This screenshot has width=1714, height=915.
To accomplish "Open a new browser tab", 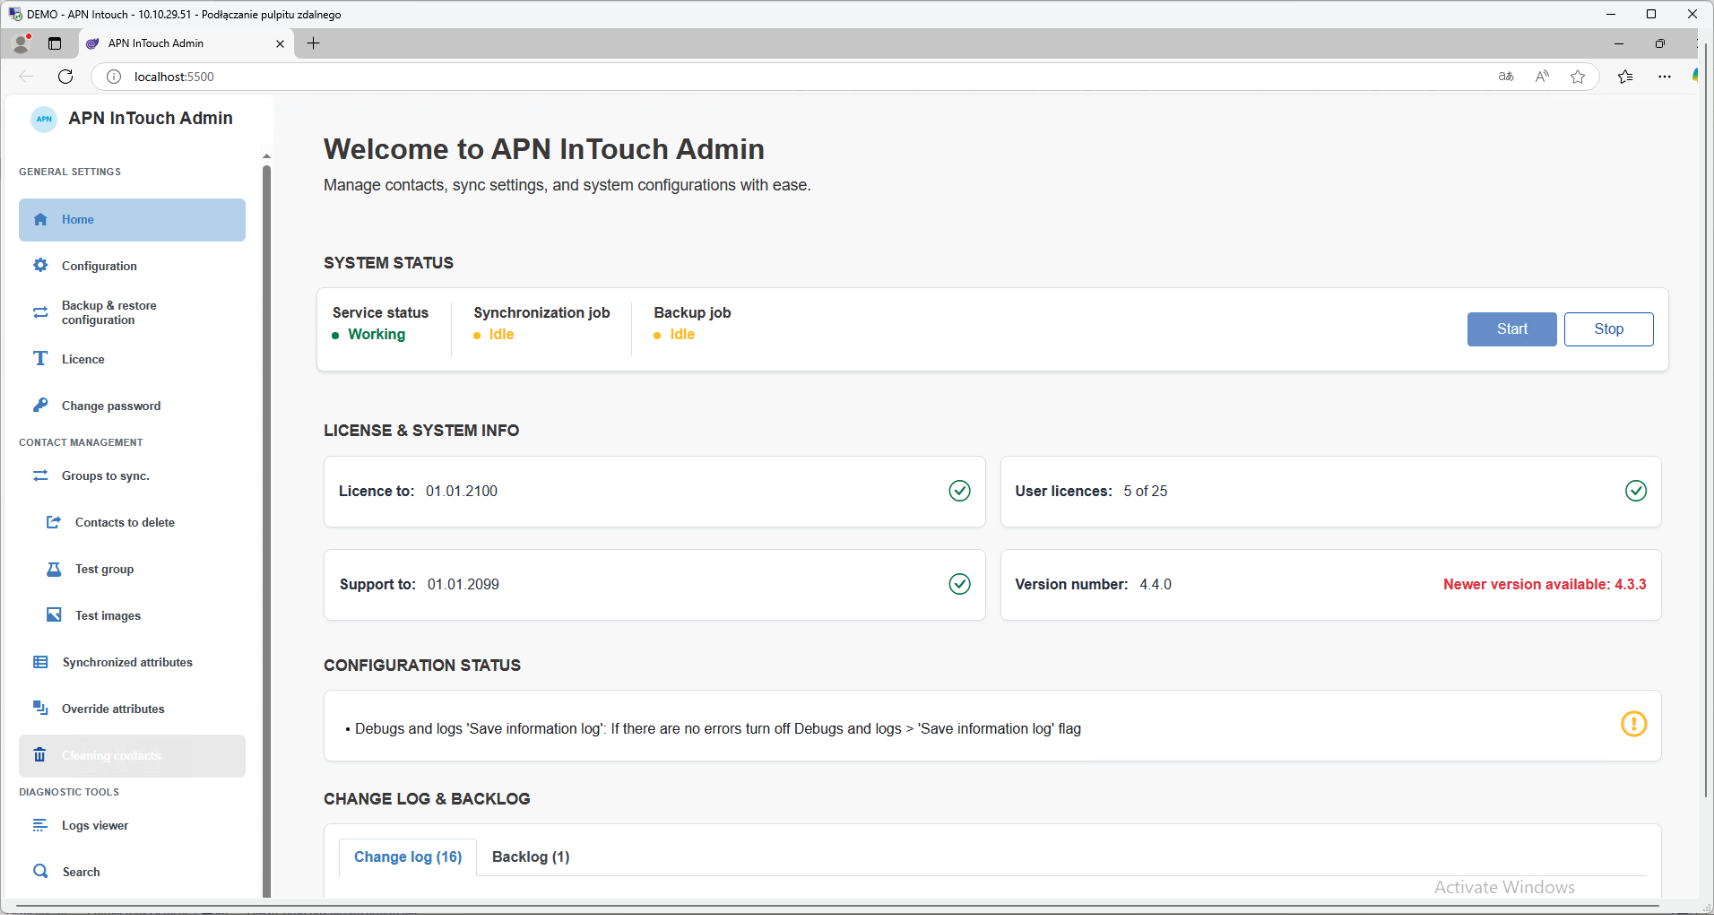I will (314, 43).
